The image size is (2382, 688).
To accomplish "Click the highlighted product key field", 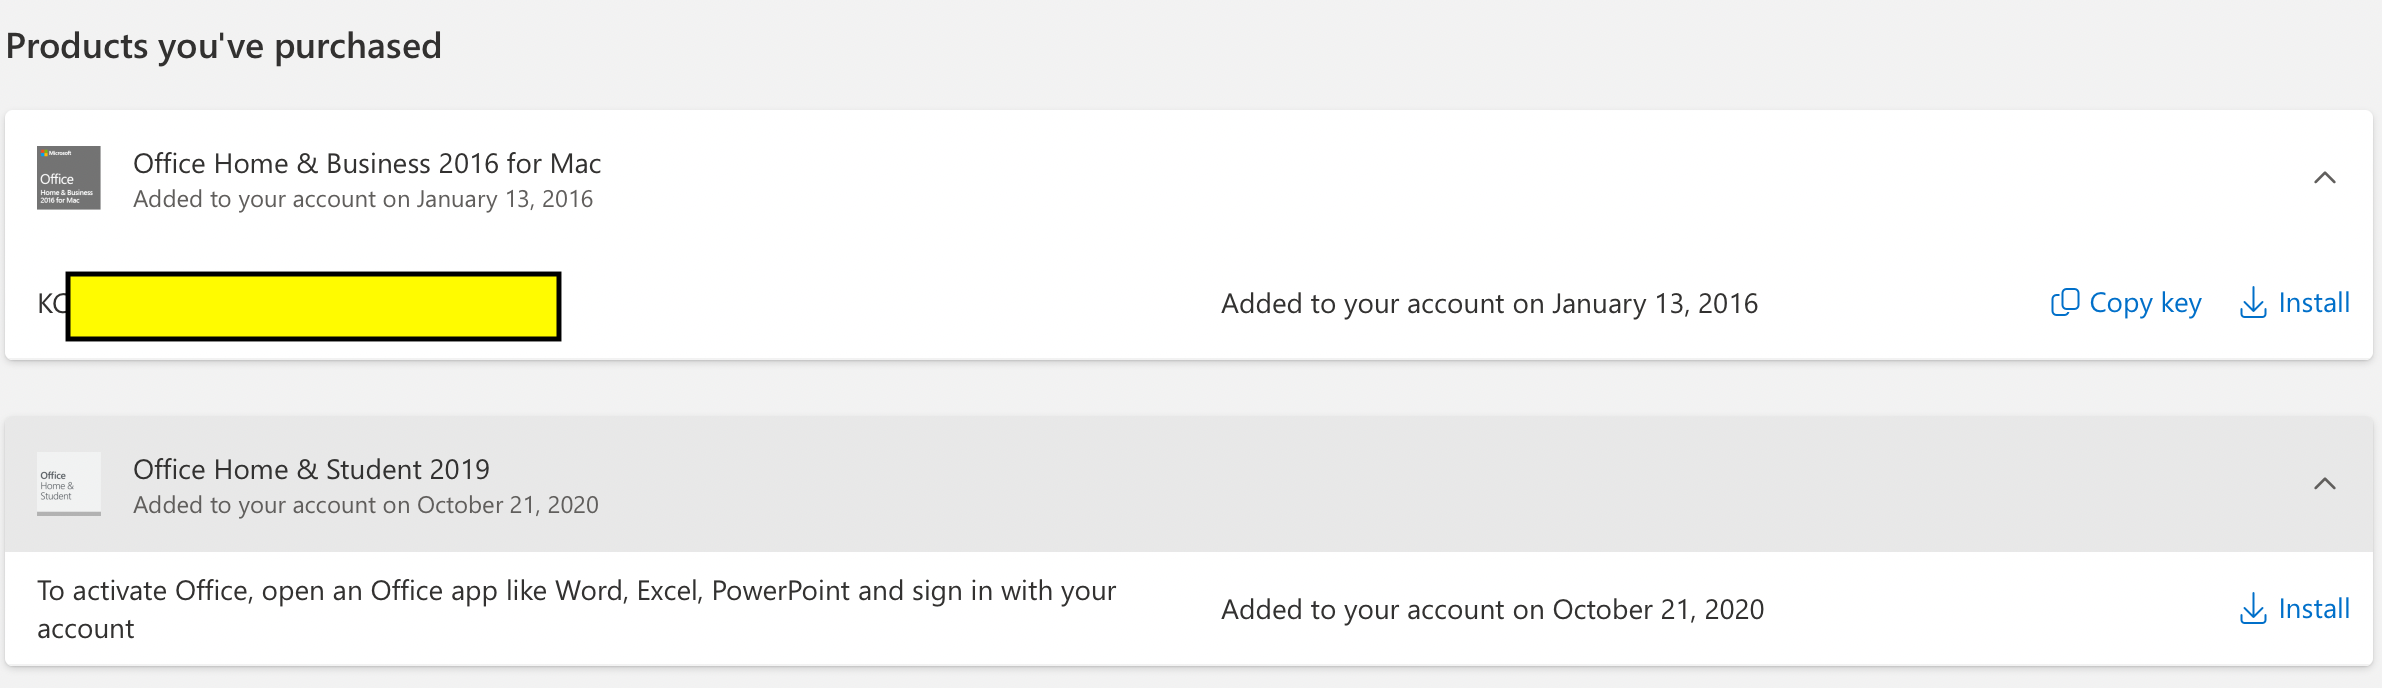I will tap(313, 306).
